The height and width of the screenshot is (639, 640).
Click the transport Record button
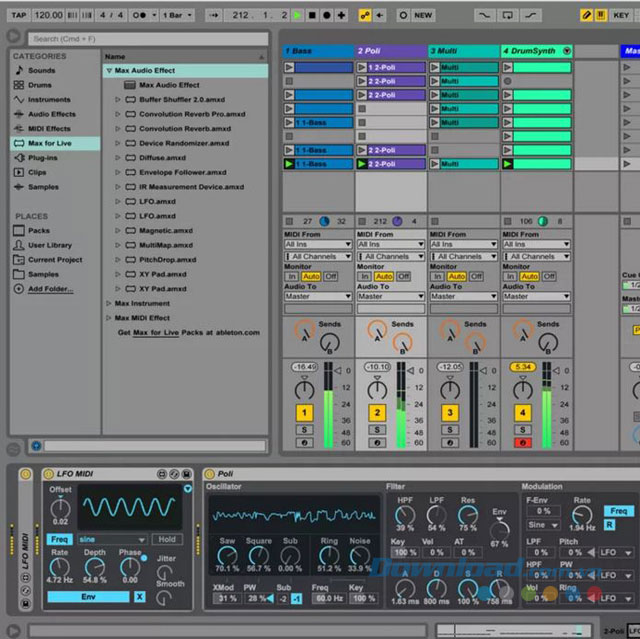[x=327, y=15]
